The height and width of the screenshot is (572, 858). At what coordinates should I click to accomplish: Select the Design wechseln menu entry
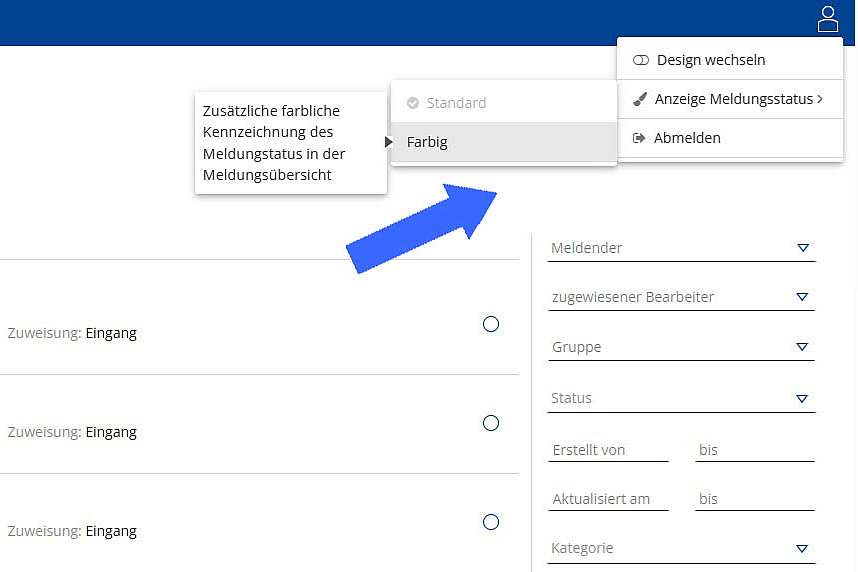click(730, 60)
